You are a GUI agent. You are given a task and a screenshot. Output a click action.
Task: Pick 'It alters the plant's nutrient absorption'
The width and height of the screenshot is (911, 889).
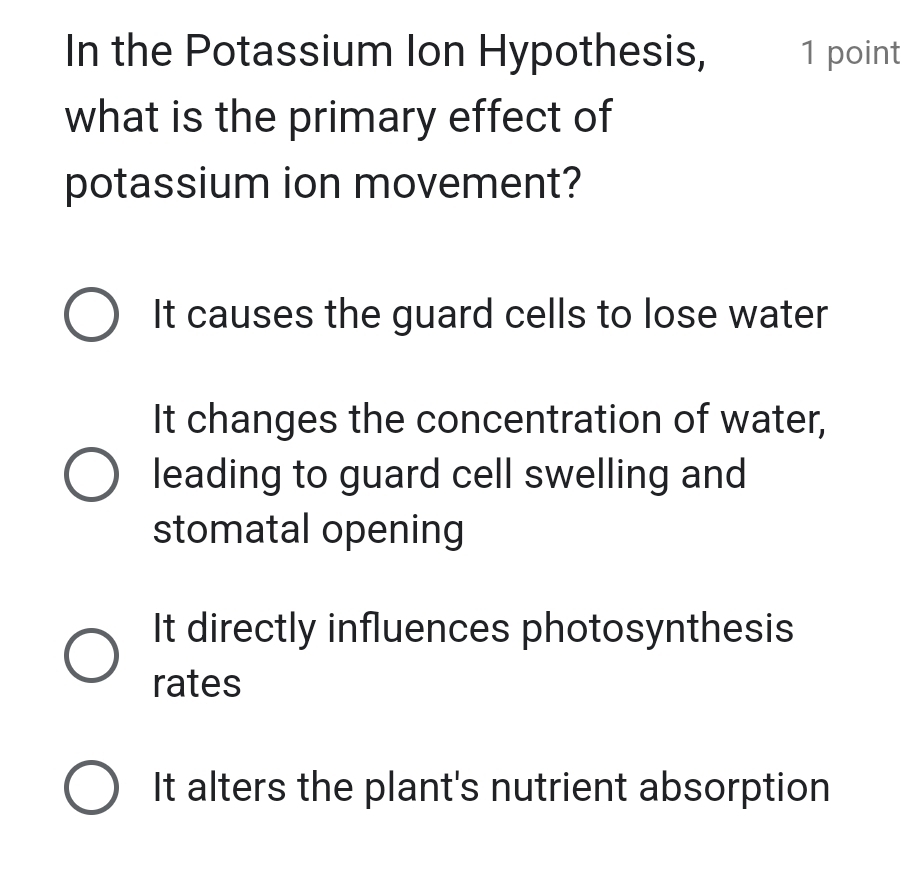(91, 787)
